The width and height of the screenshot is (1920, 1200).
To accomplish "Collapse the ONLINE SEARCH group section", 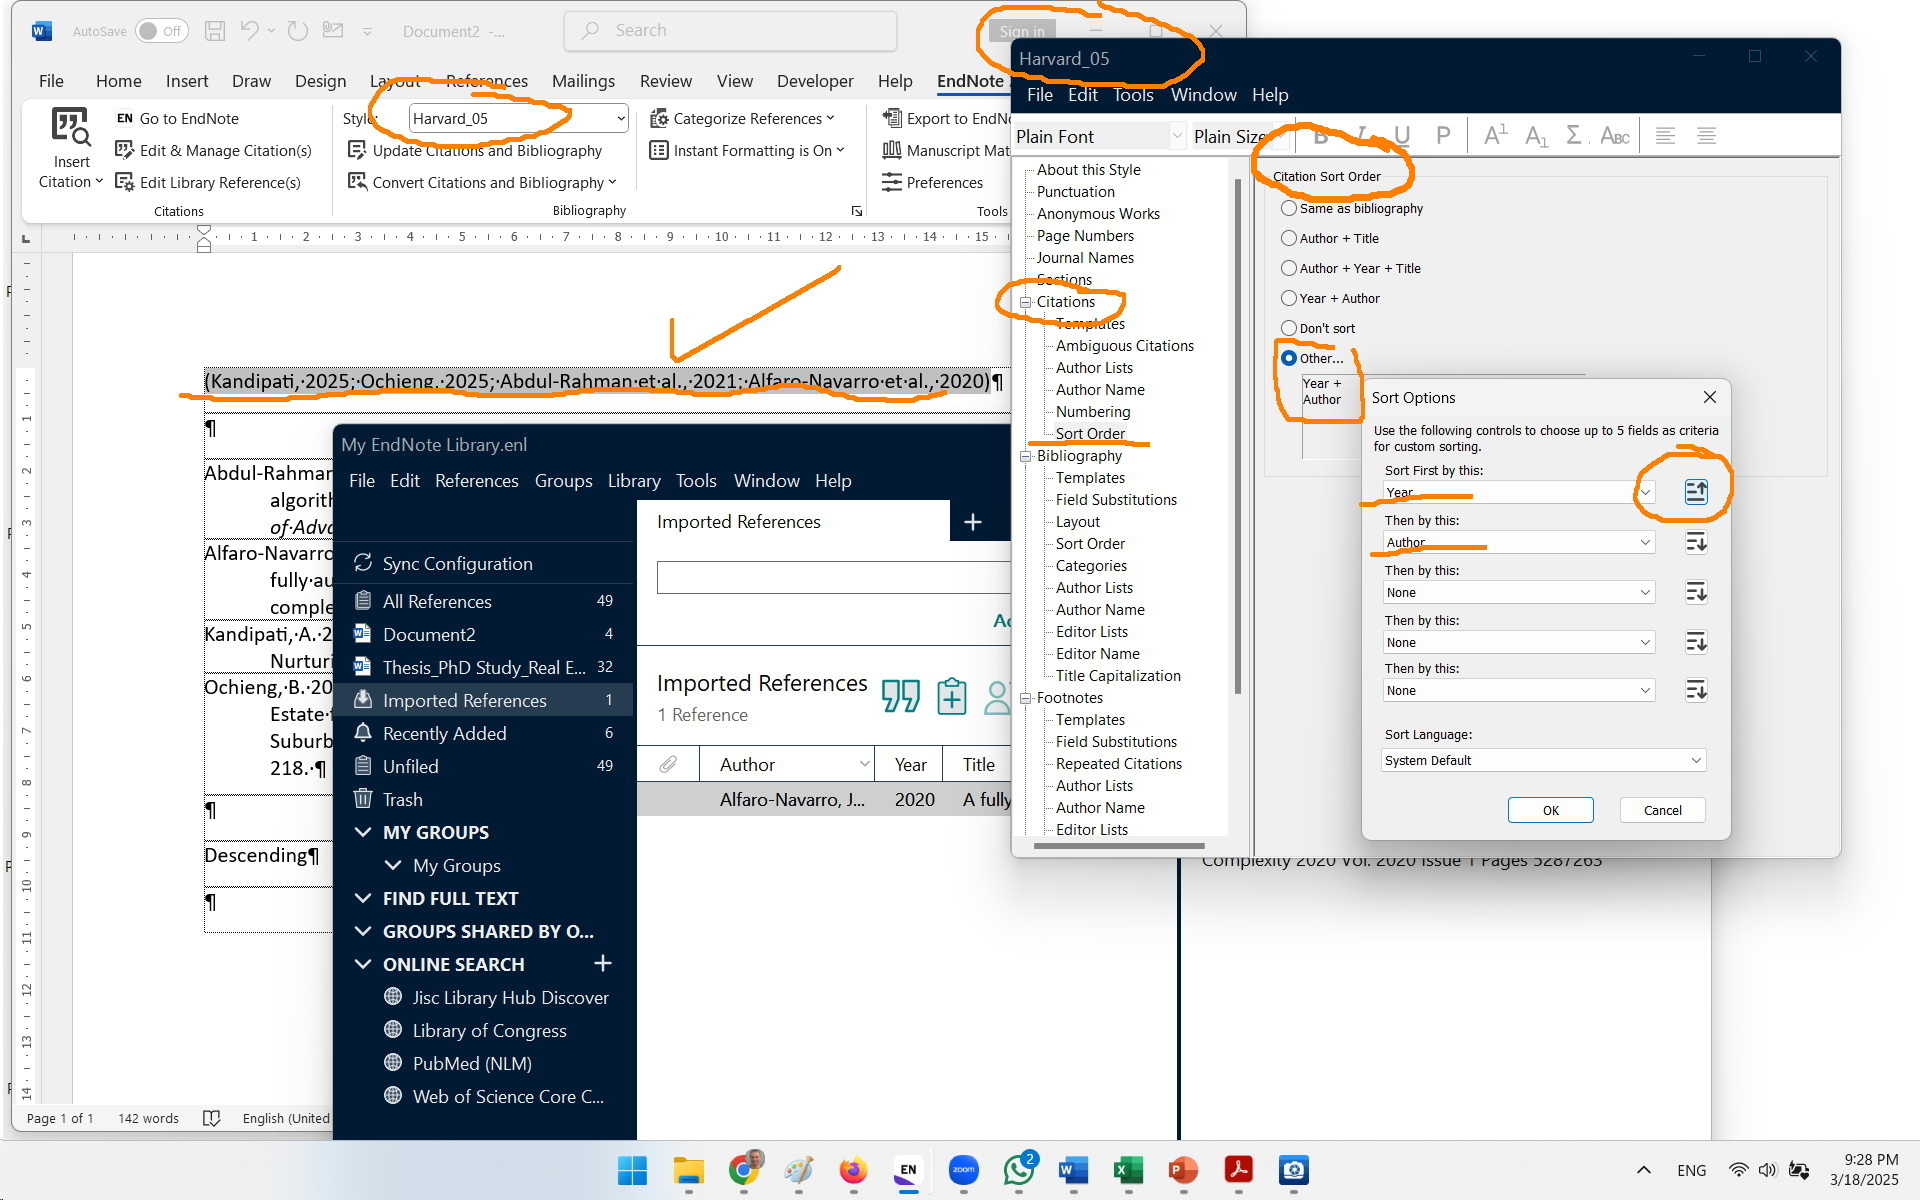I will pyautogui.click(x=363, y=964).
